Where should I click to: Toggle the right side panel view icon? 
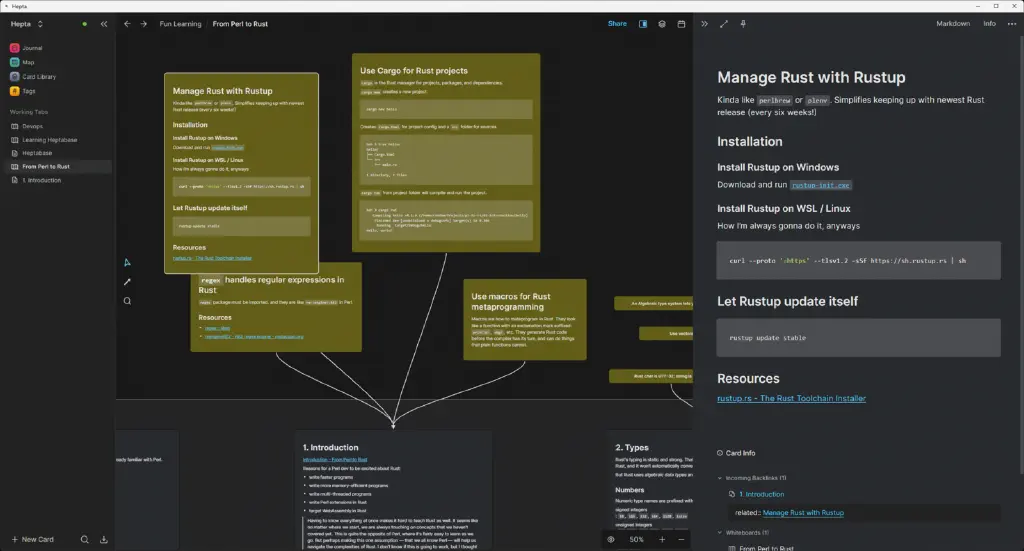643,24
